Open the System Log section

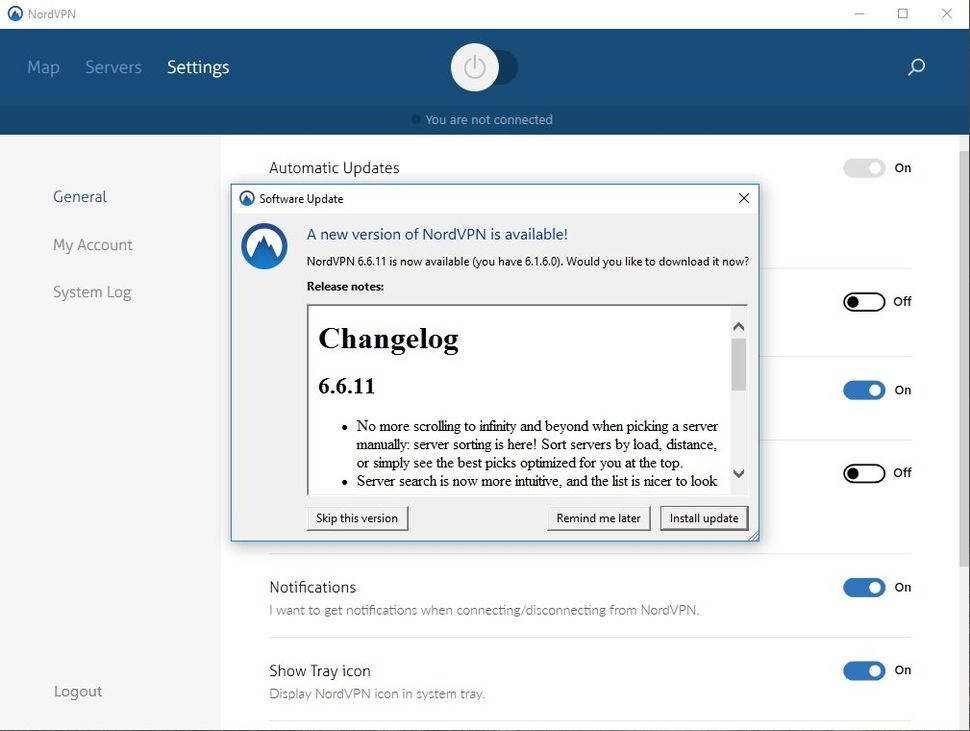click(91, 291)
